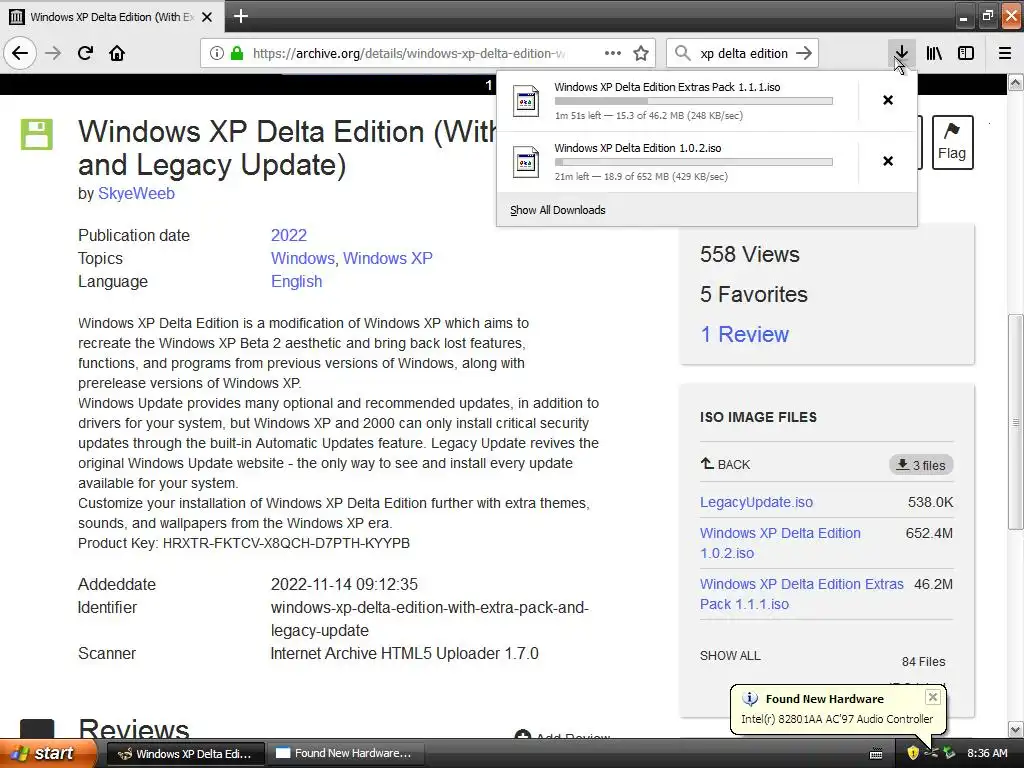The width and height of the screenshot is (1024, 768).
Task: Click the 5 Favorites text
Action: pyautogui.click(x=754, y=295)
